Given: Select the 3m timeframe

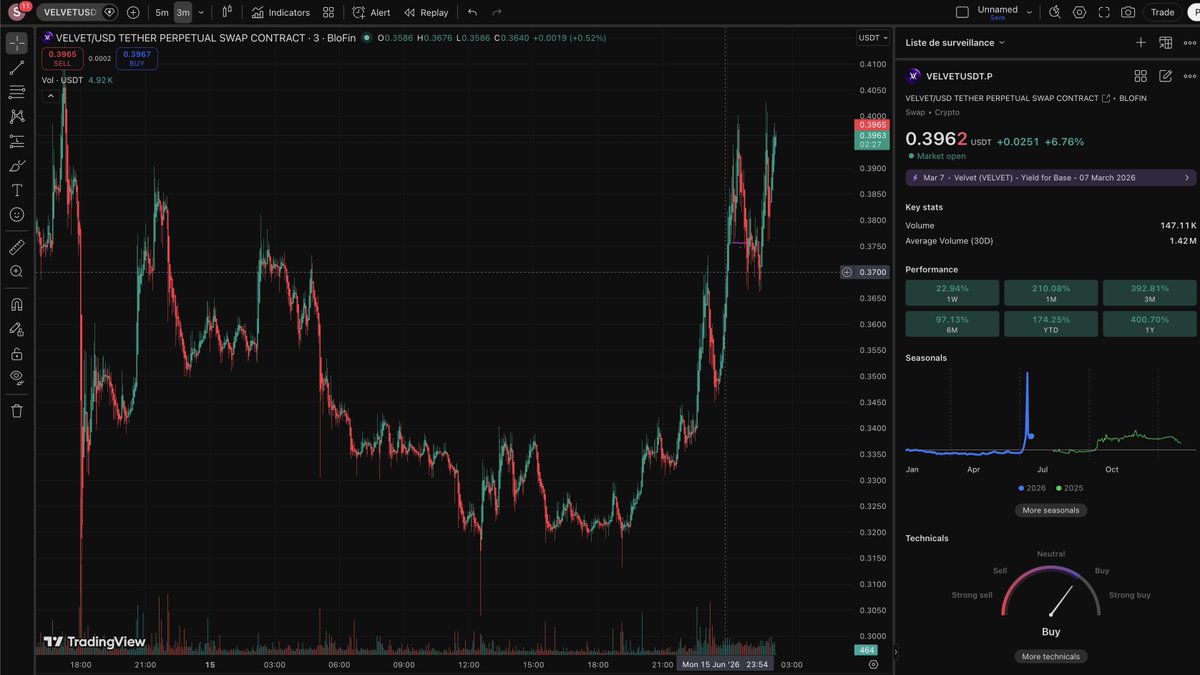Looking at the screenshot, I should pyautogui.click(x=183, y=12).
